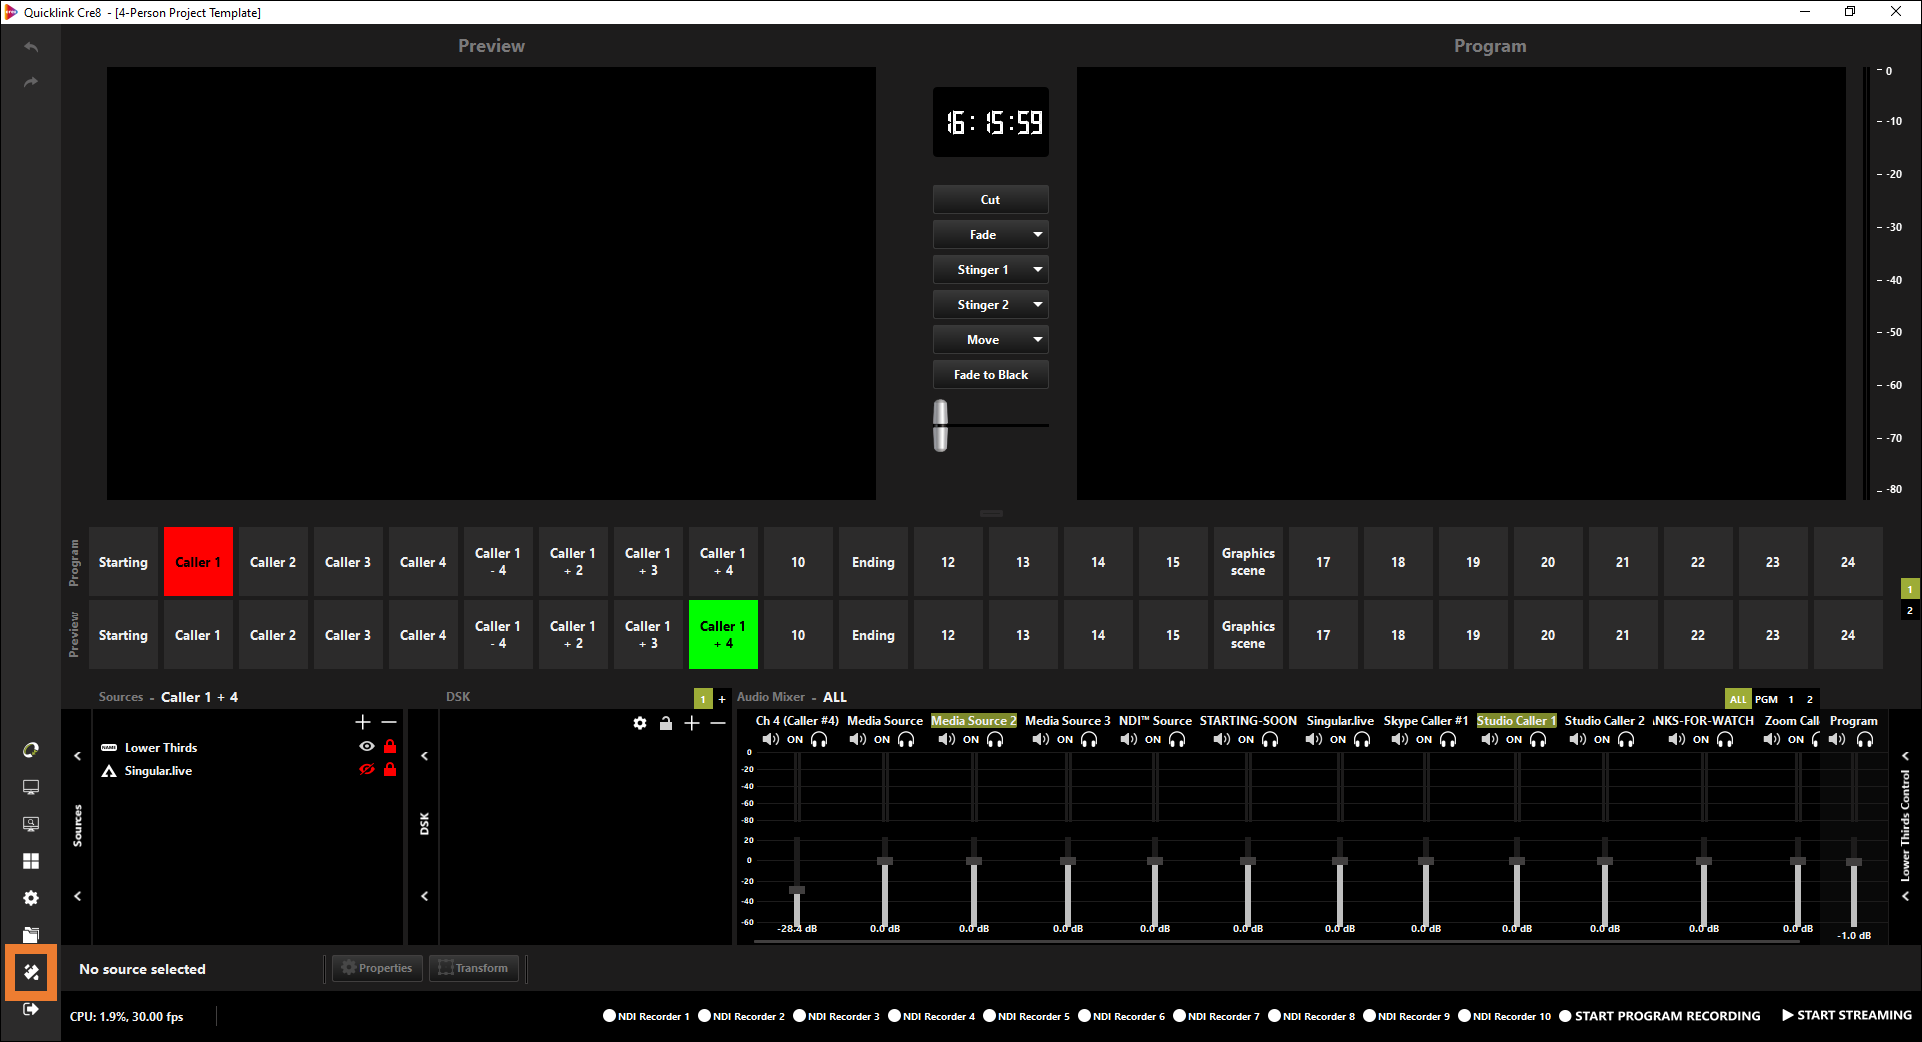The image size is (1922, 1042).
Task: Mute the Ch 4 (Caller #4) speaker
Action: (x=770, y=740)
